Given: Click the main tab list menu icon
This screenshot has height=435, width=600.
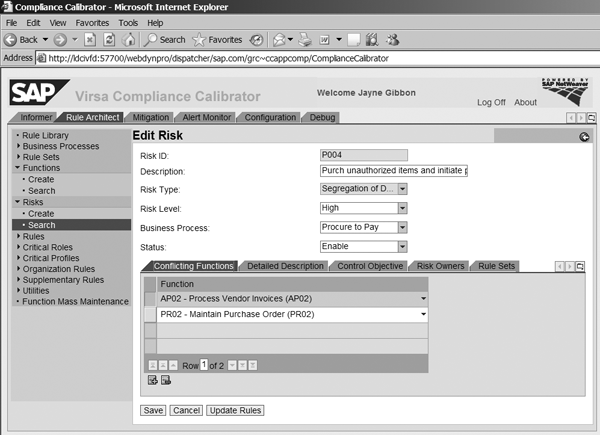Looking at the screenshot, I should click(x=591, y=118).
